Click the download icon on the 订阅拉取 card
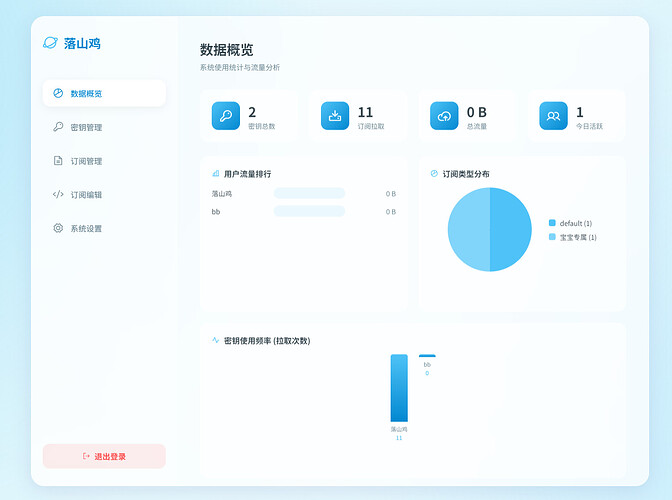Screen dimensions: 672x500 tap(335, 116)
